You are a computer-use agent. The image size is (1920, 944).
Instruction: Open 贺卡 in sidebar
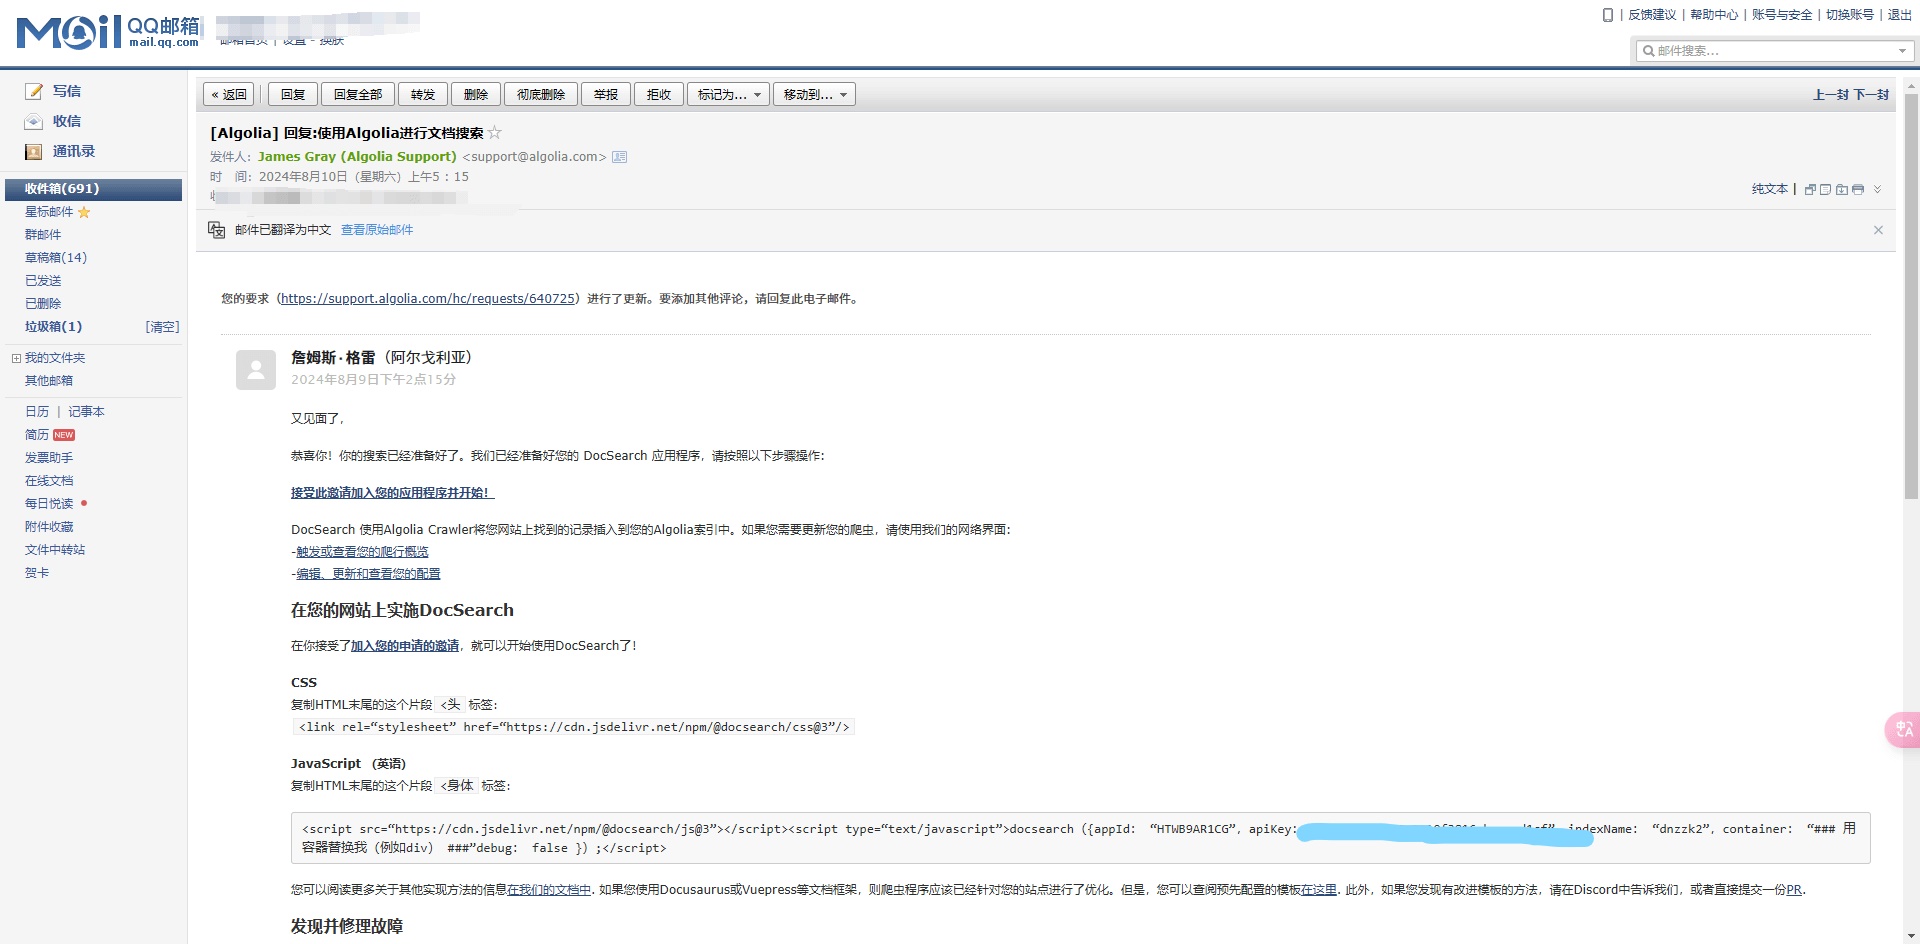(x=37, y=573)
